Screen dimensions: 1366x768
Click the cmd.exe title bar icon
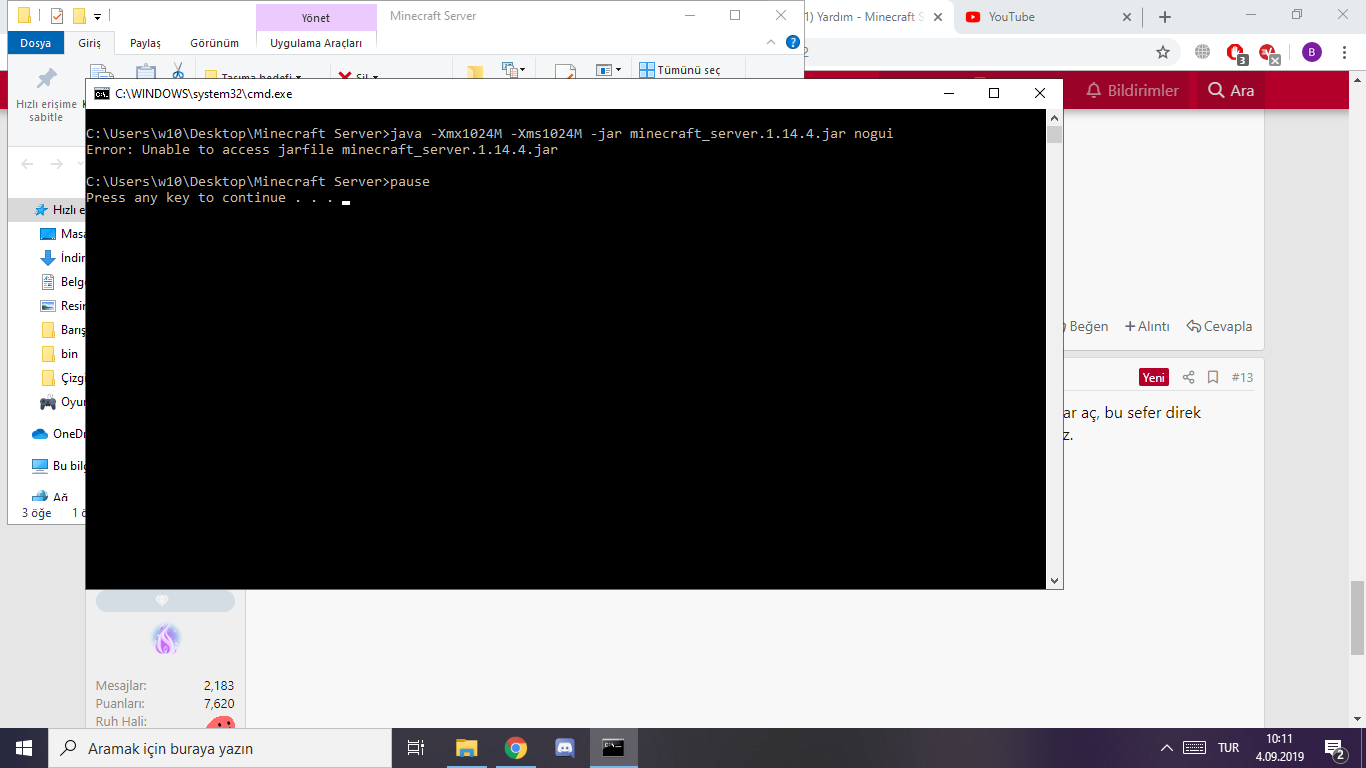[102, 93]
